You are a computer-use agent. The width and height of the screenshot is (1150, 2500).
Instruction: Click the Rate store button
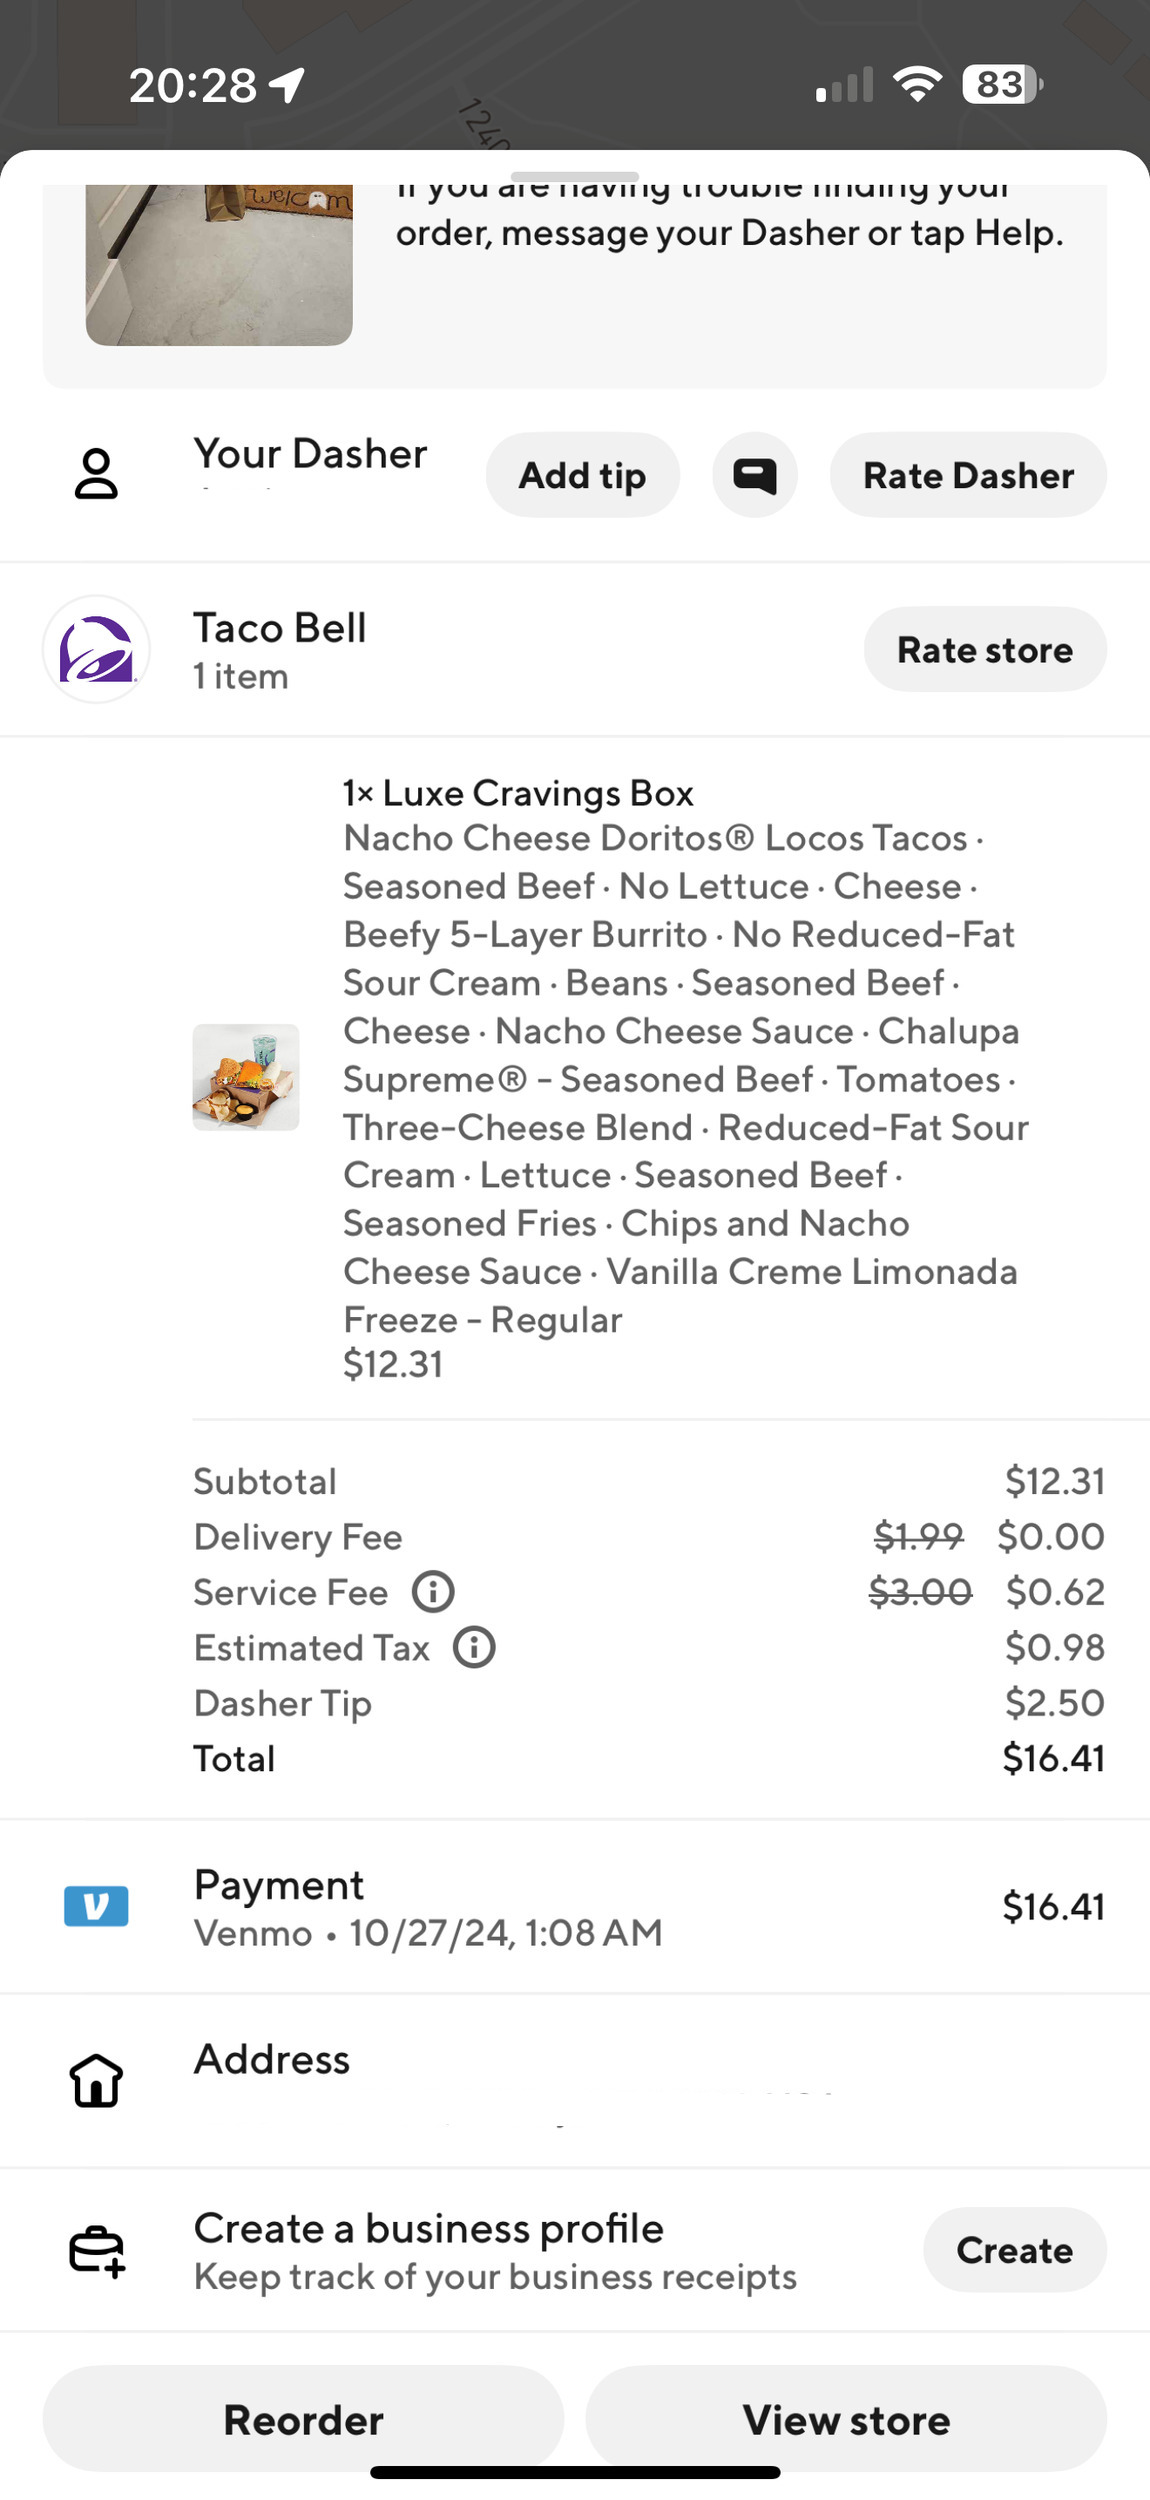pyautogui.click(x=985, y=649)
